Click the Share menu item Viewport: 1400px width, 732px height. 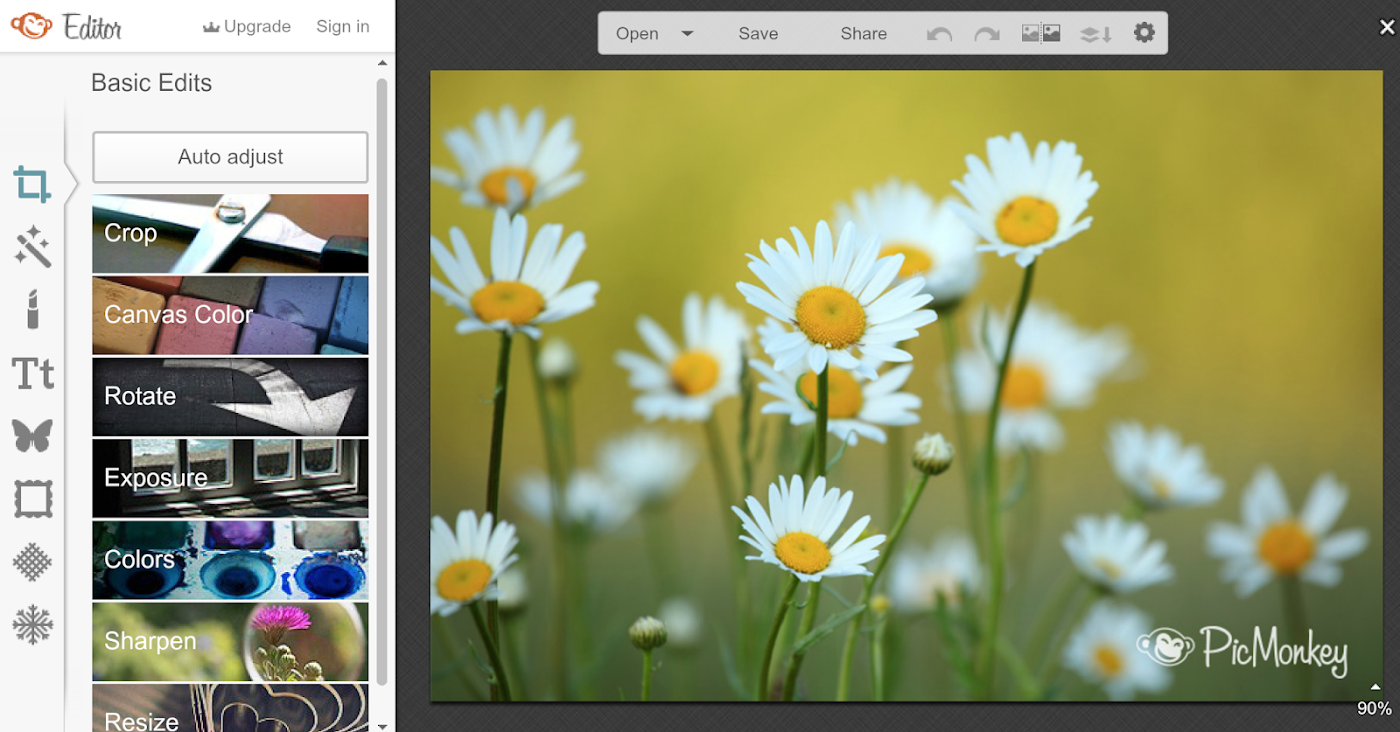pyautogui.click(x=864, y=33)
